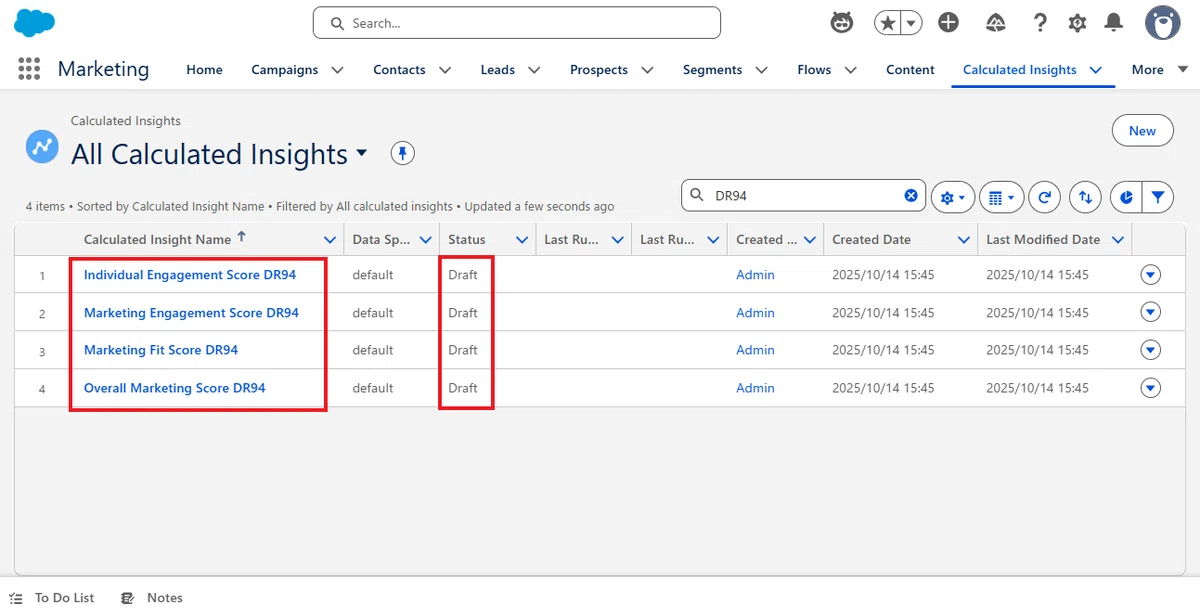Go to the Home tab
1200x616 pixels.
(x=204, y=70)
